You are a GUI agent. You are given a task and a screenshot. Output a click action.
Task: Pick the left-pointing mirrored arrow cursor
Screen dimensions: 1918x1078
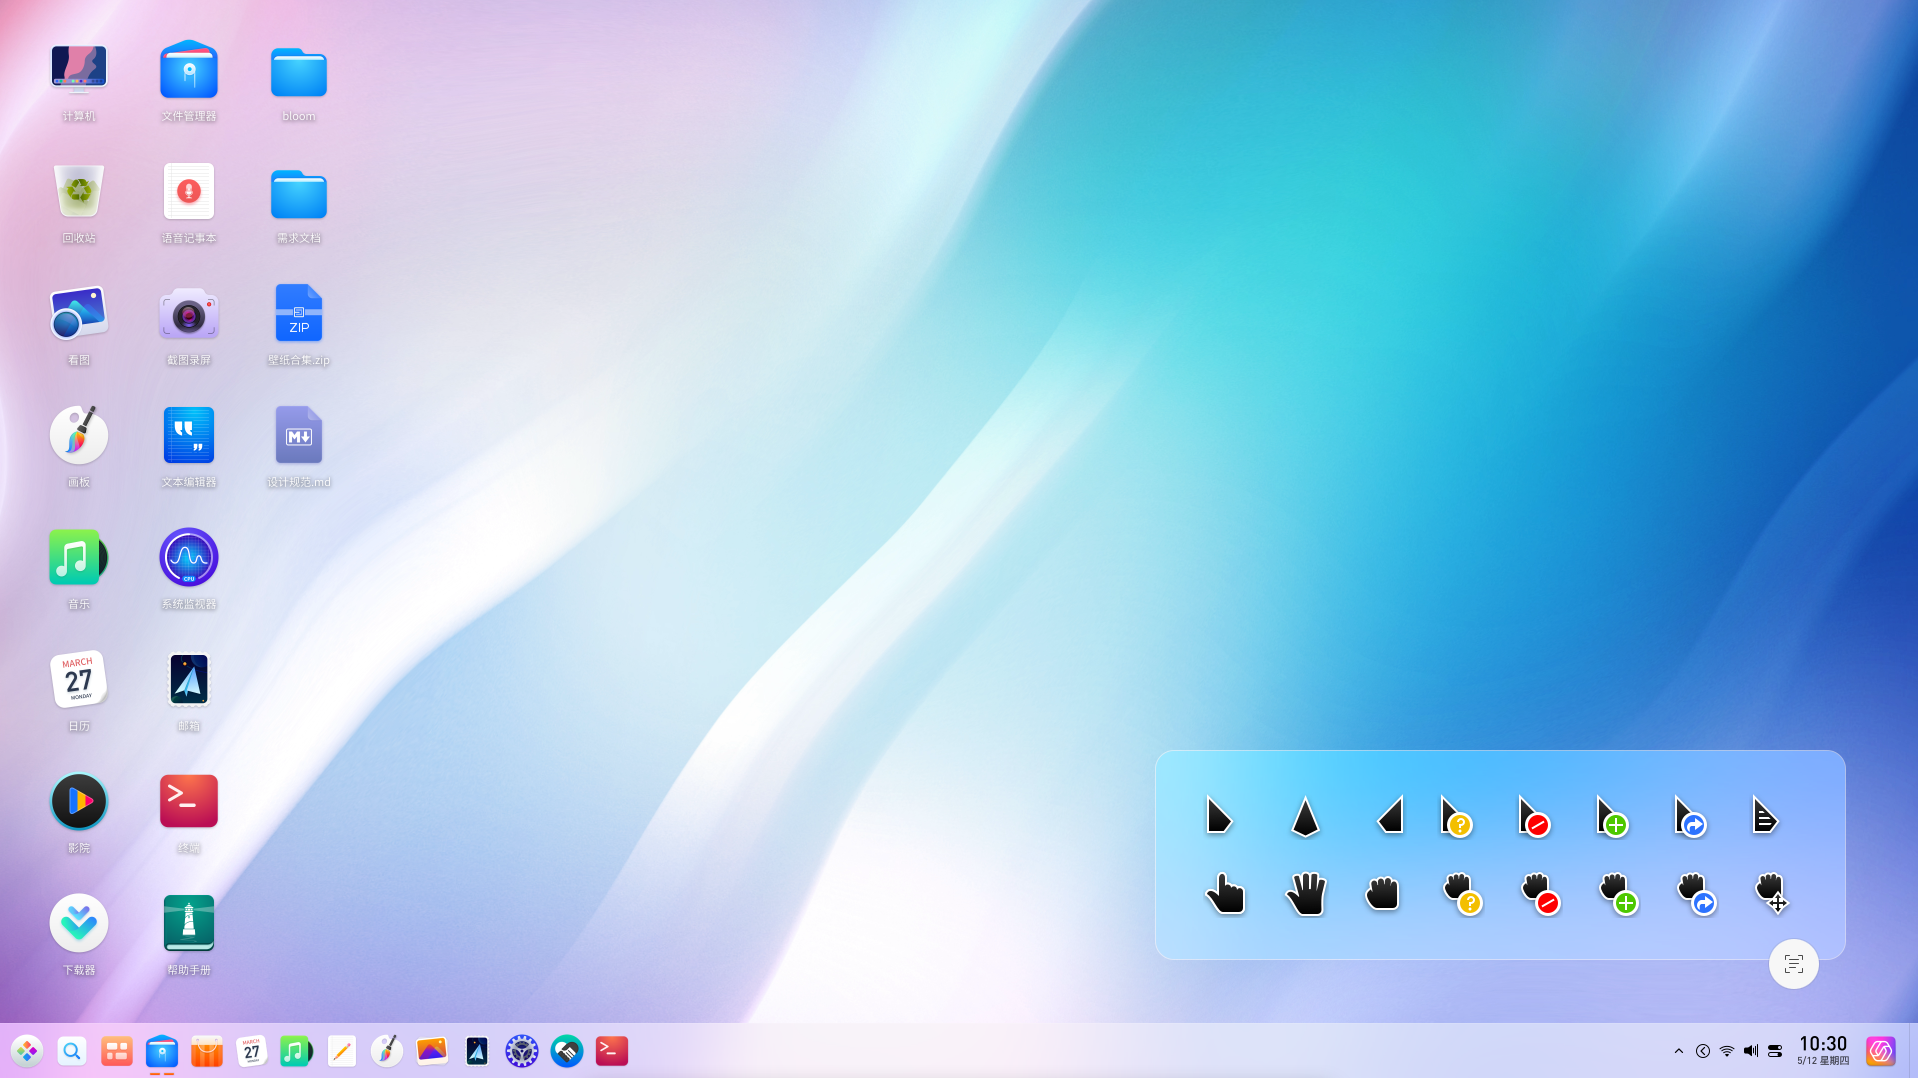tap(1390, 816)
